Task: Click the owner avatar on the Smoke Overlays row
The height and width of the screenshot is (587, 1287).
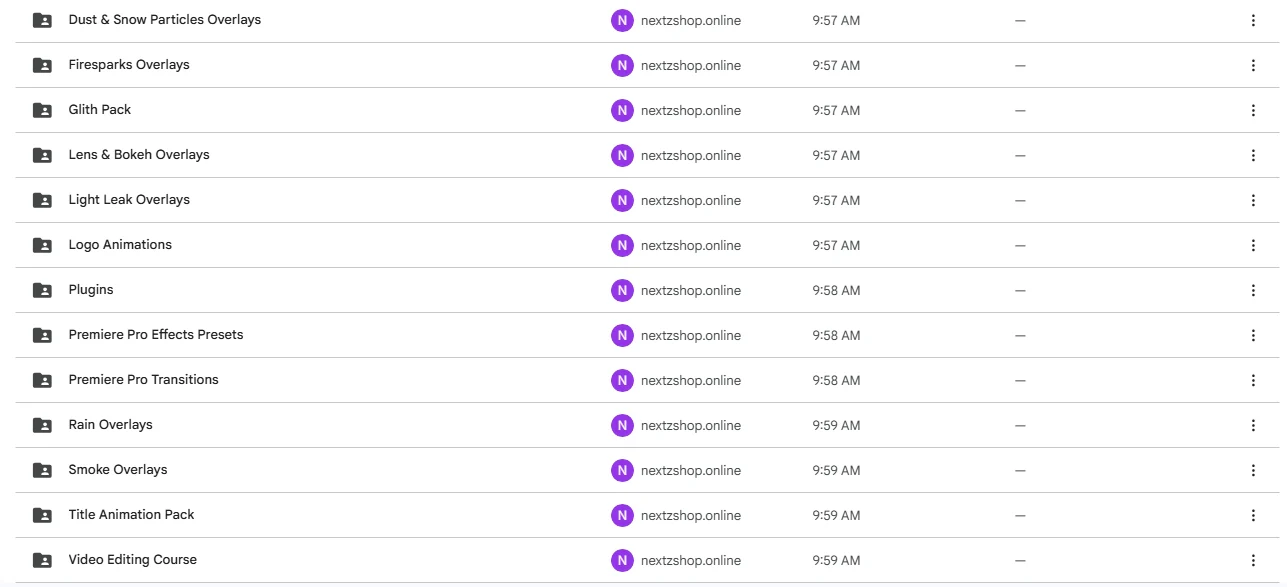Action: (622, 470)
